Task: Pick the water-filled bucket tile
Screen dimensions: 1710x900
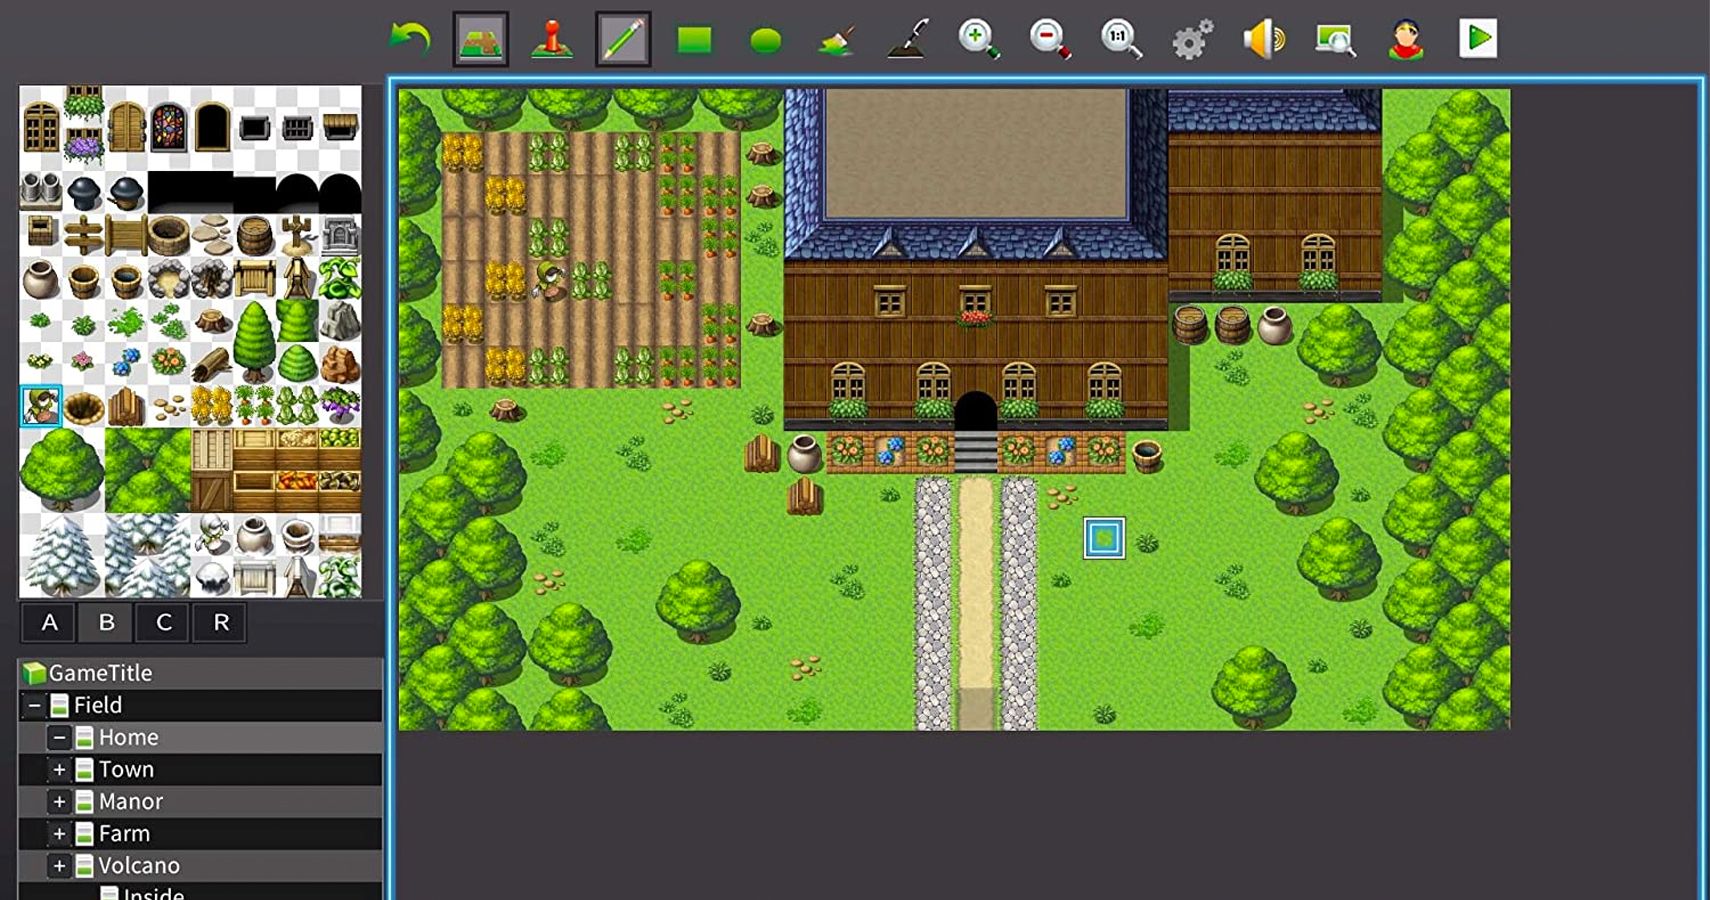Action: pos(127,282)
